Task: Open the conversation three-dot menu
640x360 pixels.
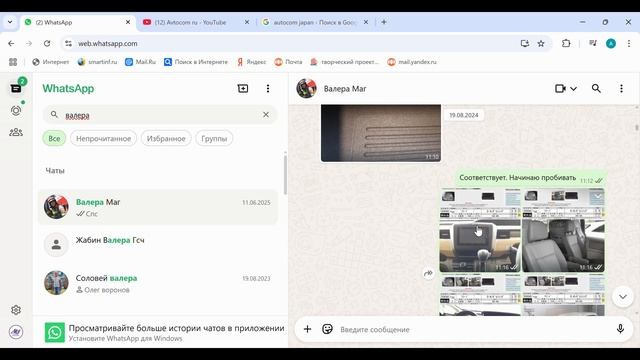Action: pos(621,88)
